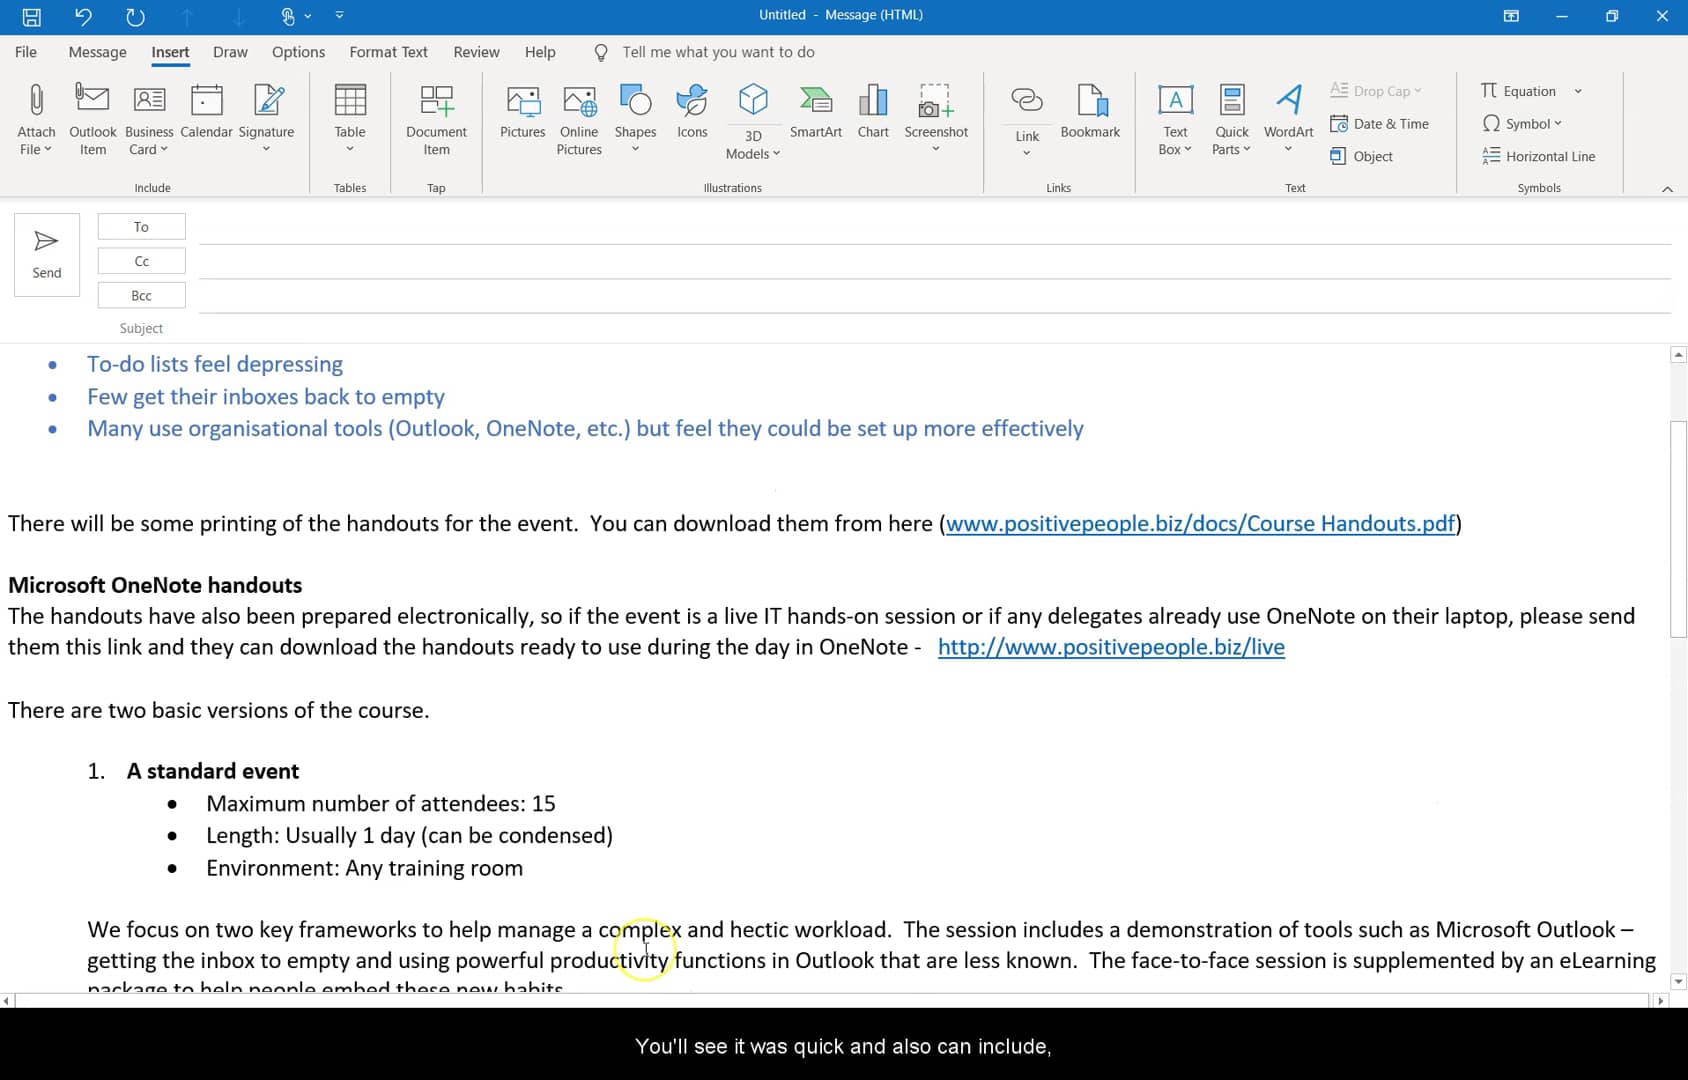Screen dimensions: 1688x1080
Task: Open Shapes gallery
Action: (635, 120)
